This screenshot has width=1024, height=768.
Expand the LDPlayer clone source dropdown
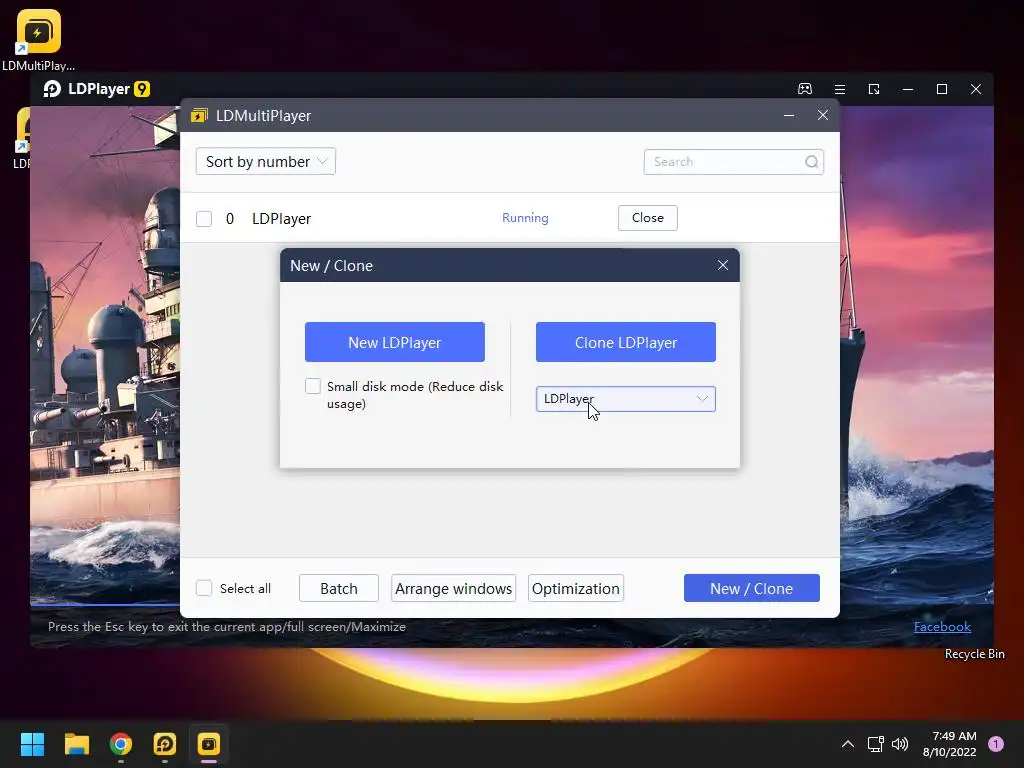click(x=626, y=399)
